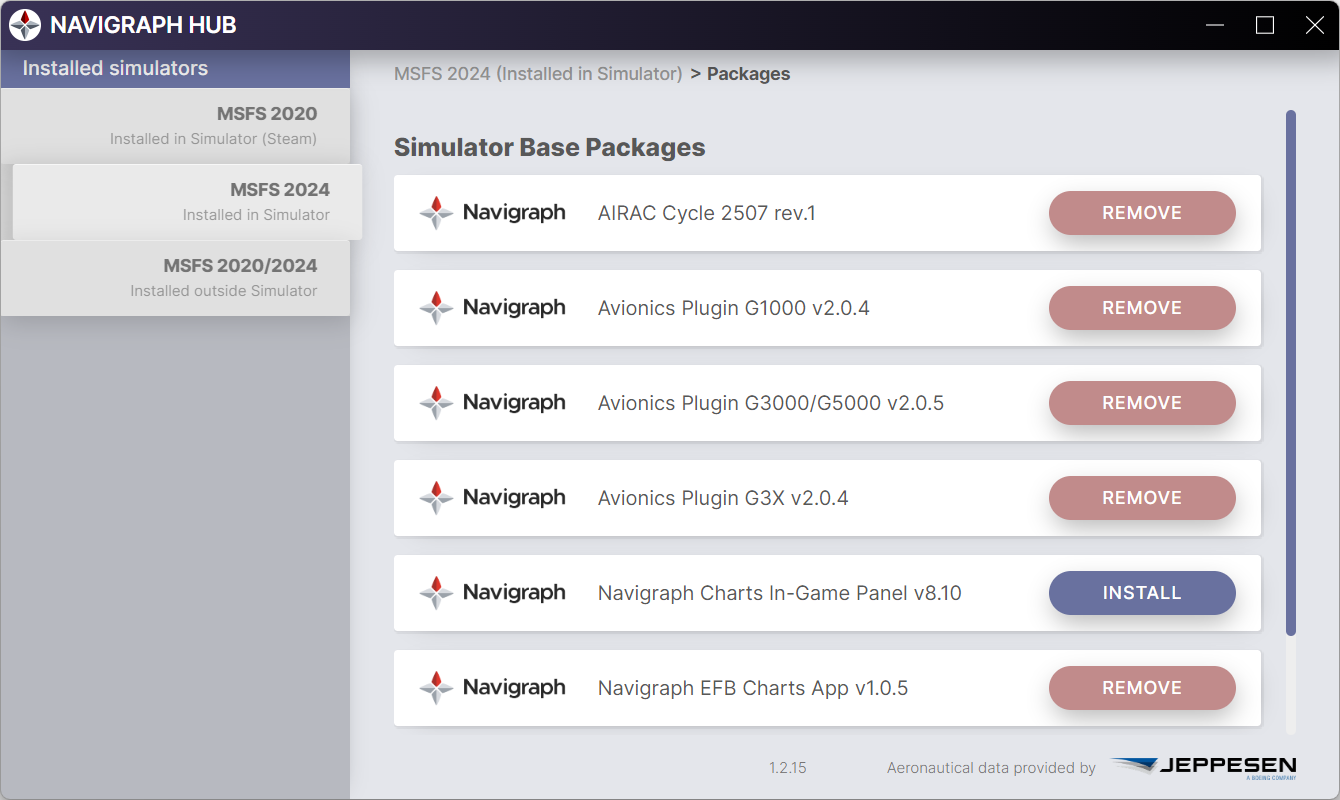Select MSFS 2020/2024 Installed outside Simulator tab

[x=175, y=278]
